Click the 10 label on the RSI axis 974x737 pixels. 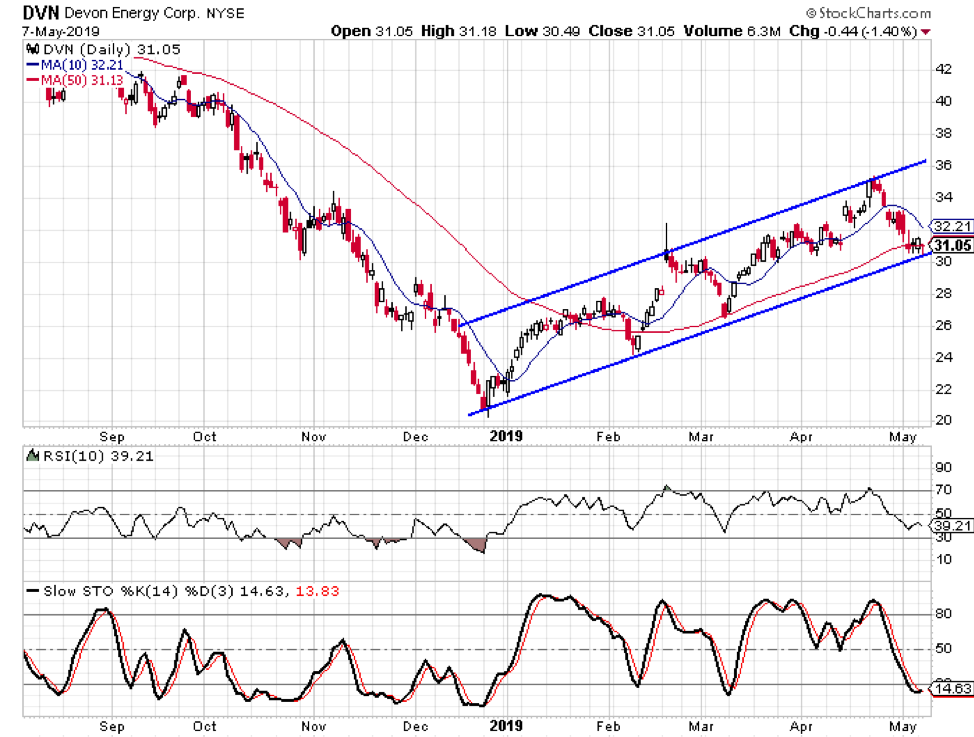944,560
